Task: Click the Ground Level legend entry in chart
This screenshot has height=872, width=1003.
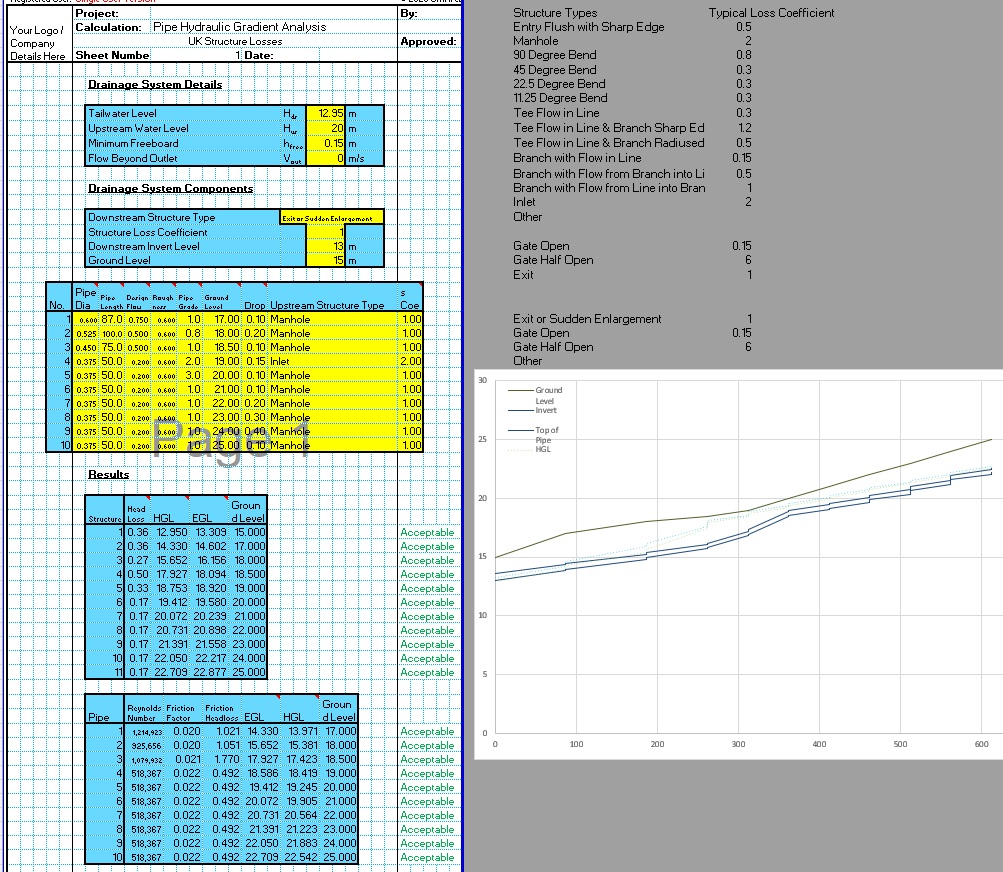Action: click(x=548, y=390)
